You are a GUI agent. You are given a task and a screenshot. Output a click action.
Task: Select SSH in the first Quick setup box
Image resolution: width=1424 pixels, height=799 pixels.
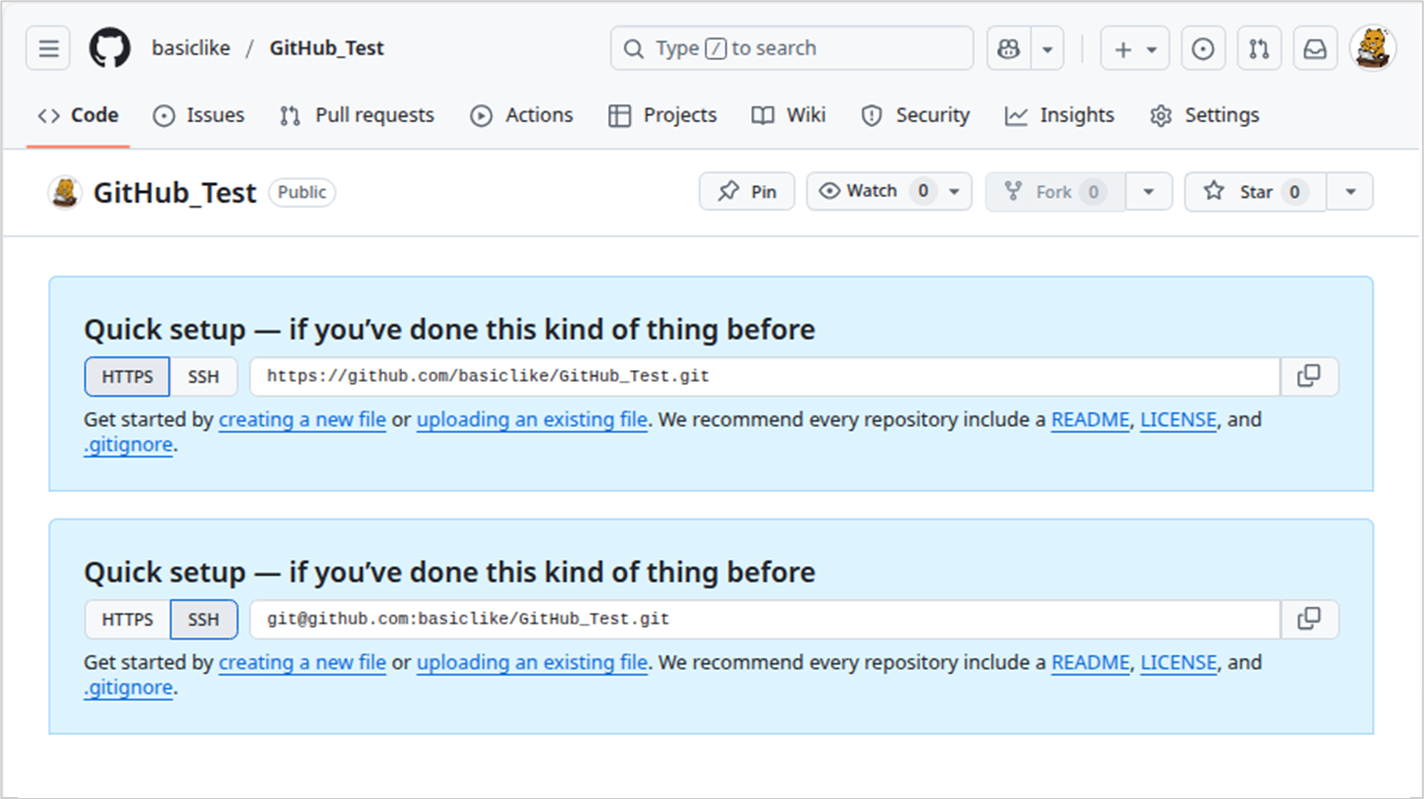[204, 377]
